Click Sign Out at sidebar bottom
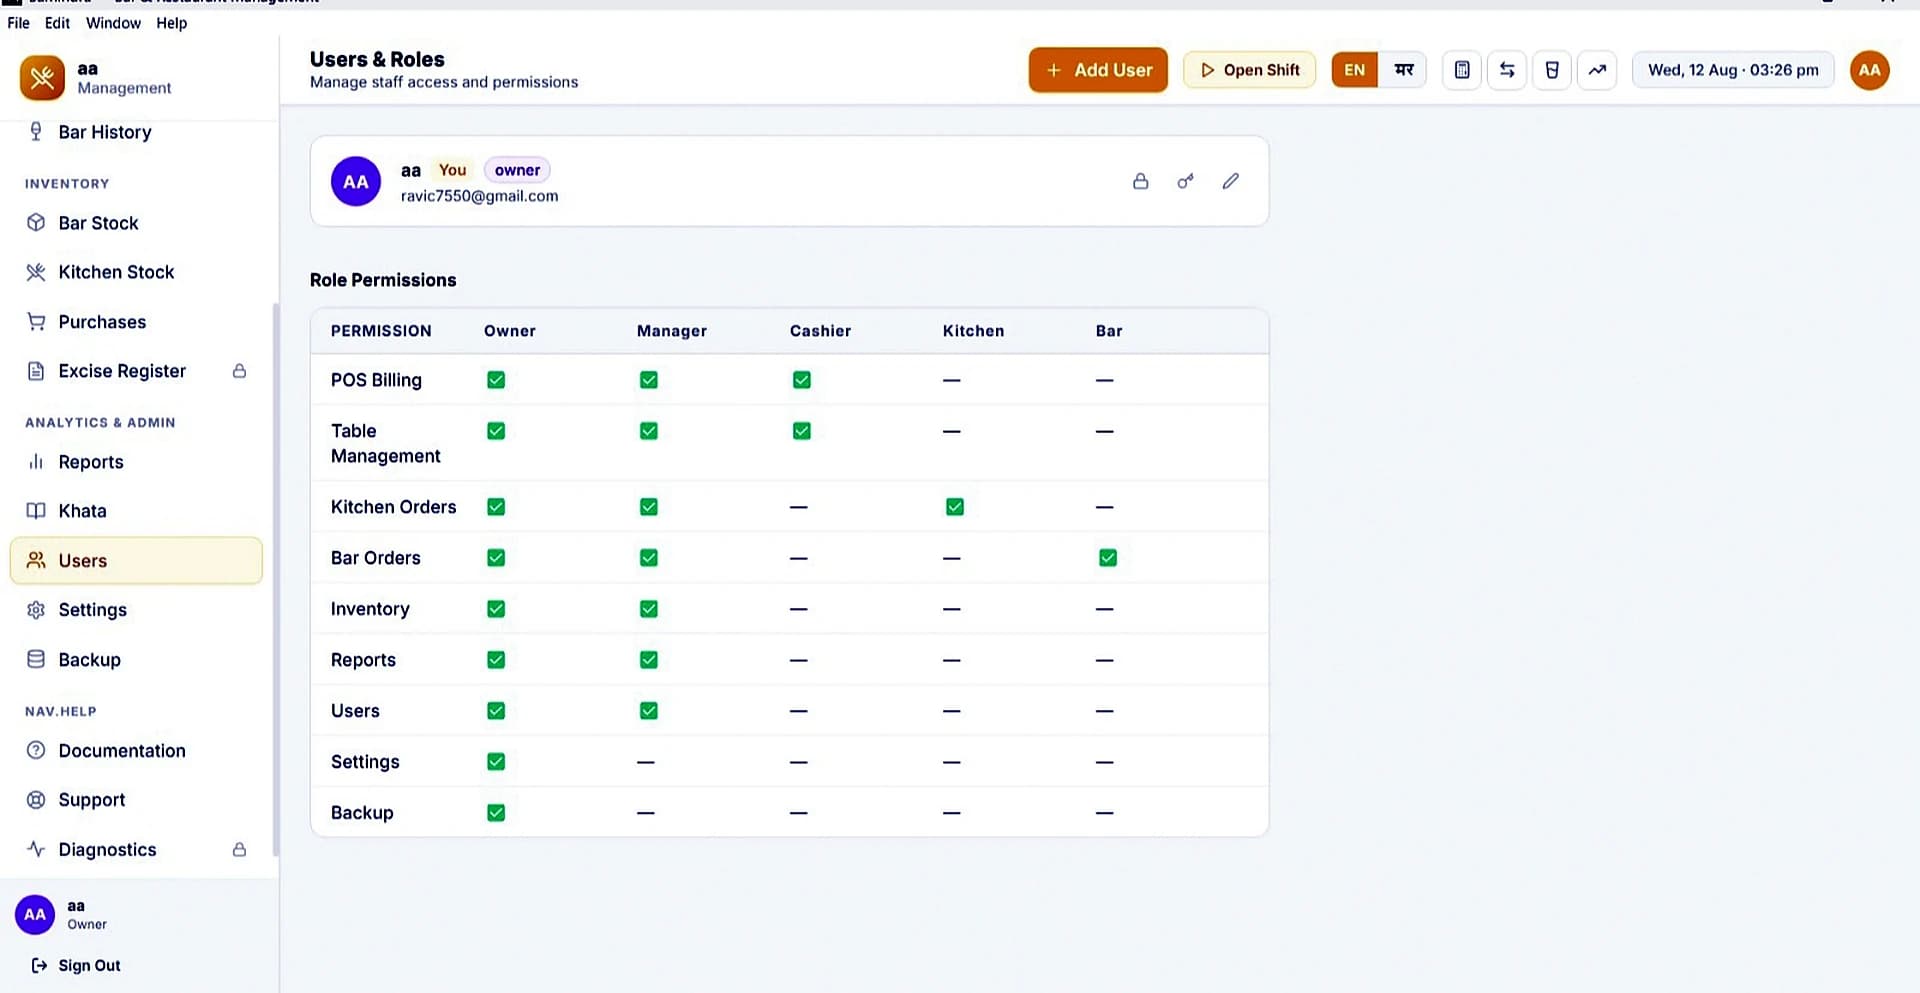The height and width of the screenshot is (993, 1920). [x=76, y=965]
